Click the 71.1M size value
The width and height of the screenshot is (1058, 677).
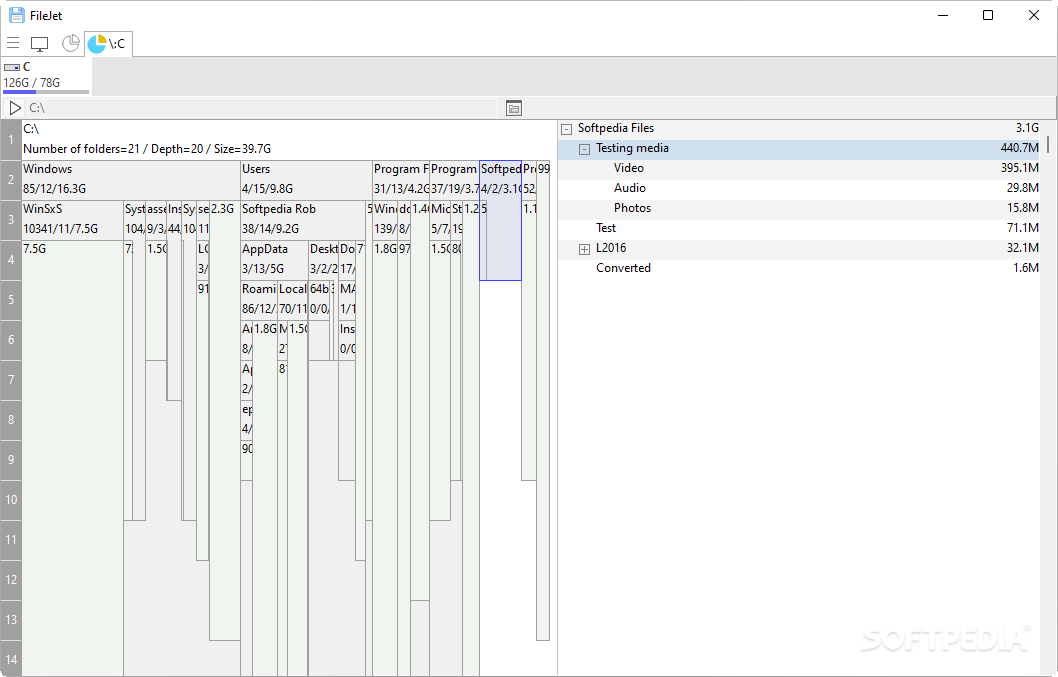pyautogui.click(x=1023, y=228)
